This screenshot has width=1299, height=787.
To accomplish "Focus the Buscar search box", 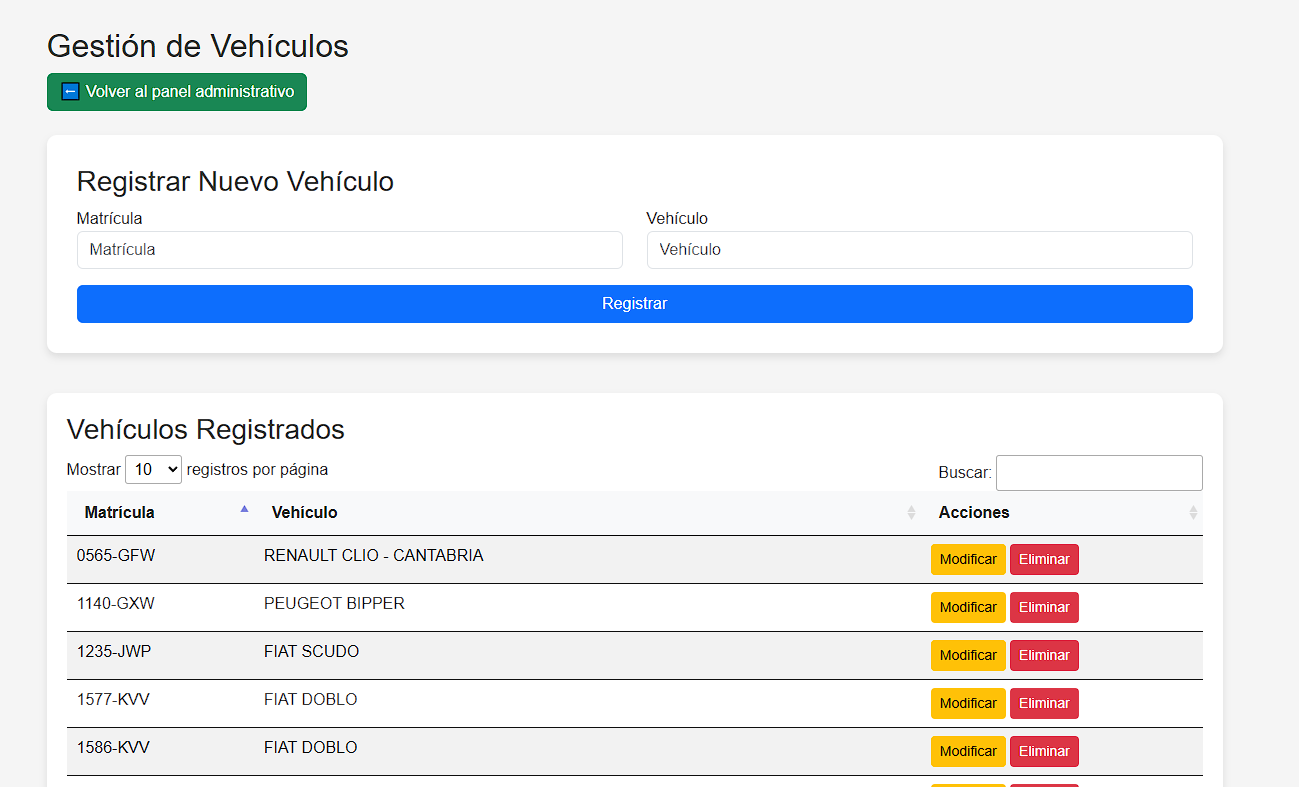I will (x=1098, y=473).
